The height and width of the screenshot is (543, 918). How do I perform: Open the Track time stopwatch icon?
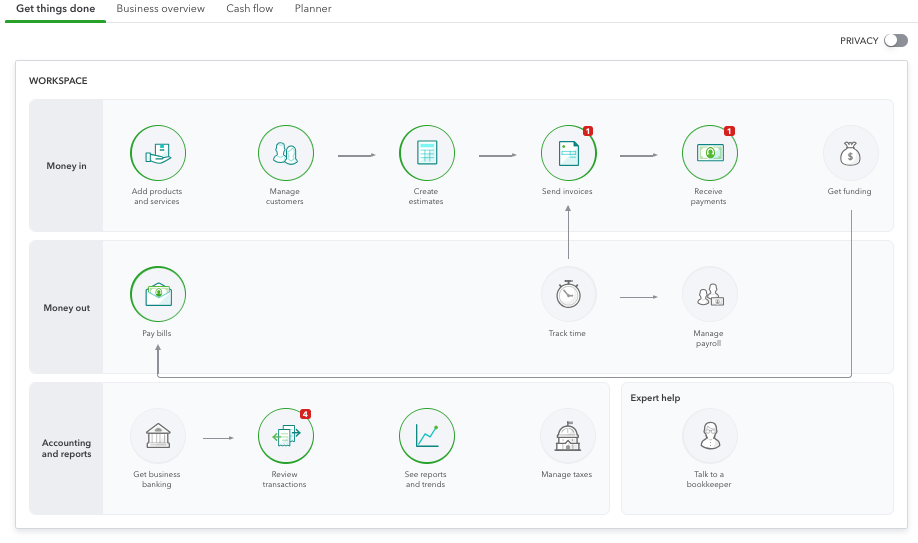568,294
